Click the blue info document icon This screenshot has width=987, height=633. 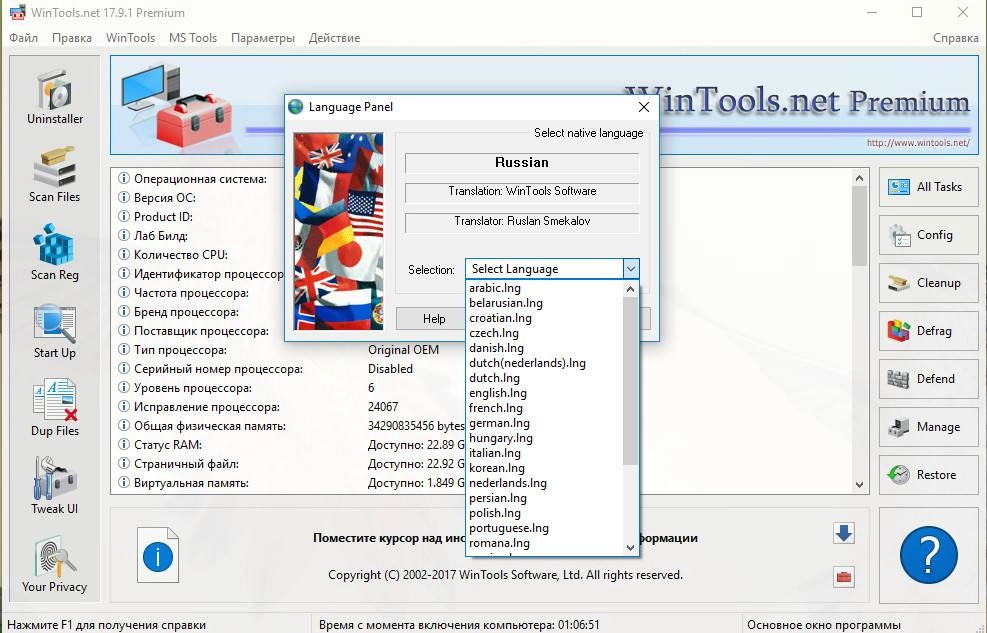click(157, 555)
